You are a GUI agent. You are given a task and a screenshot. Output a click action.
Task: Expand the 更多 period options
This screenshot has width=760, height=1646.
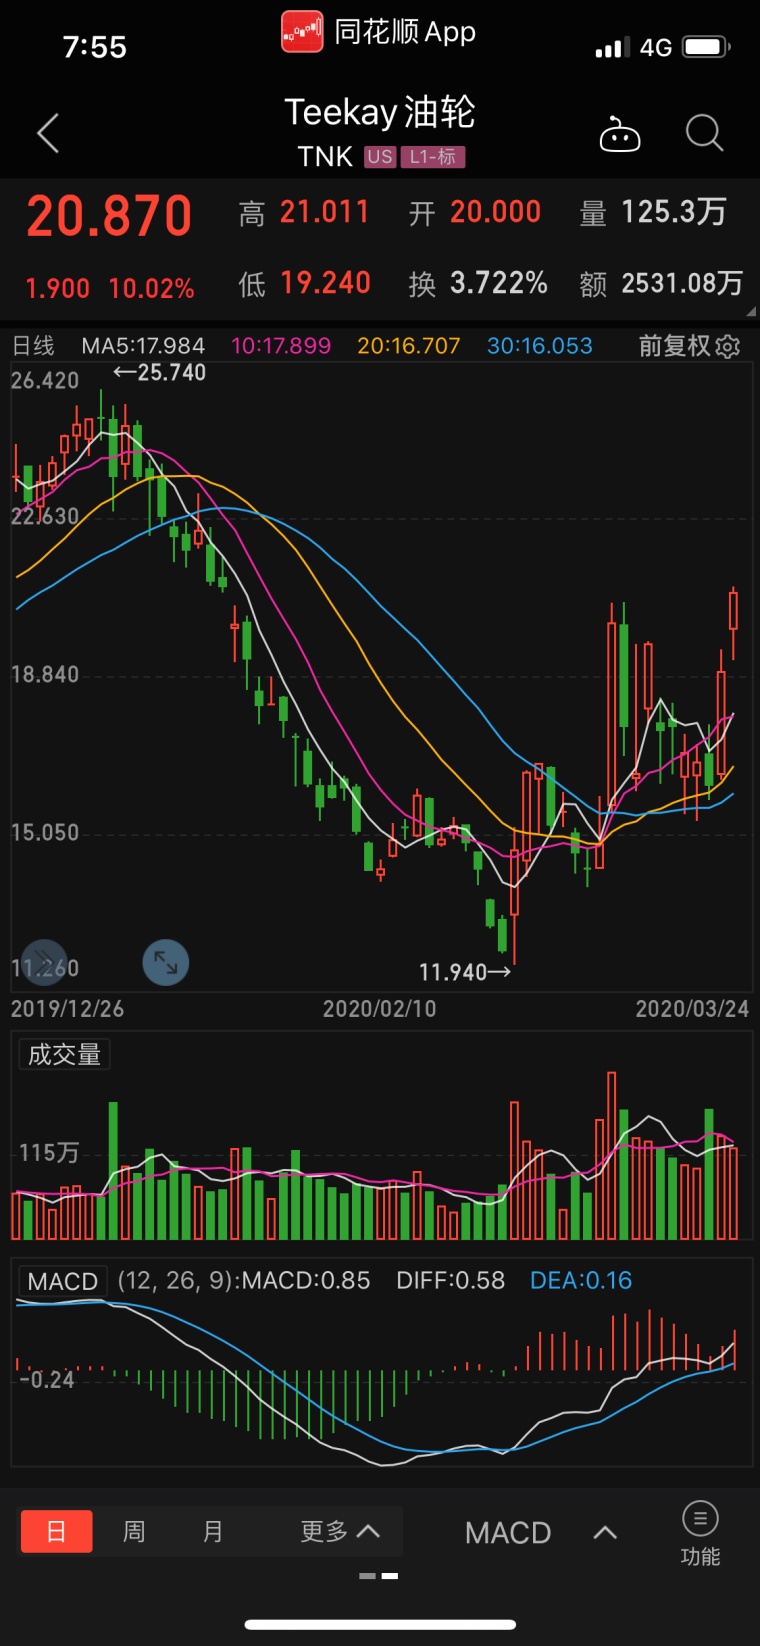click(x=340, y=1531)
